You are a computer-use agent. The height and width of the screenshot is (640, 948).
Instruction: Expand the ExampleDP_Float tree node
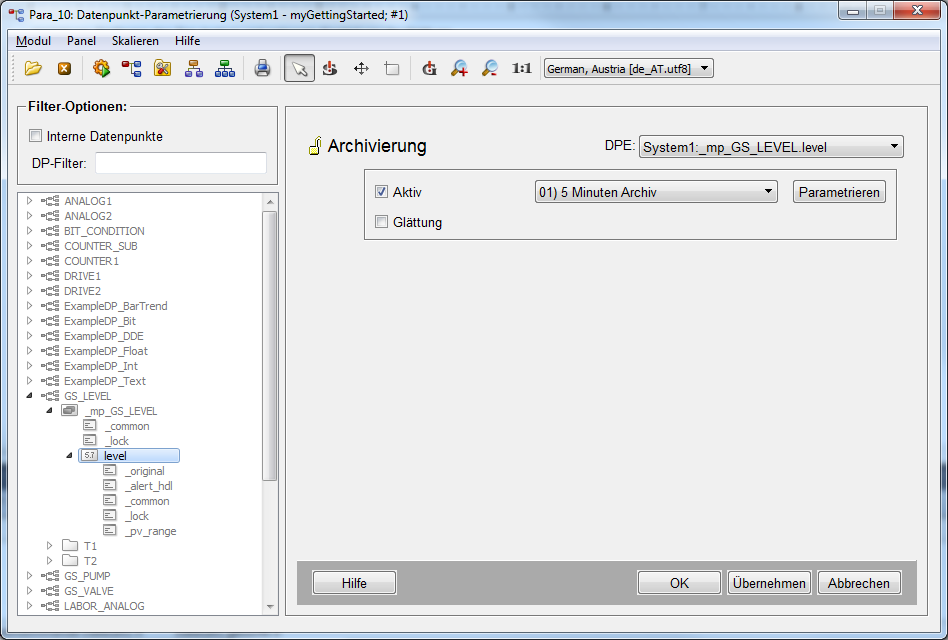click(29, 351)
